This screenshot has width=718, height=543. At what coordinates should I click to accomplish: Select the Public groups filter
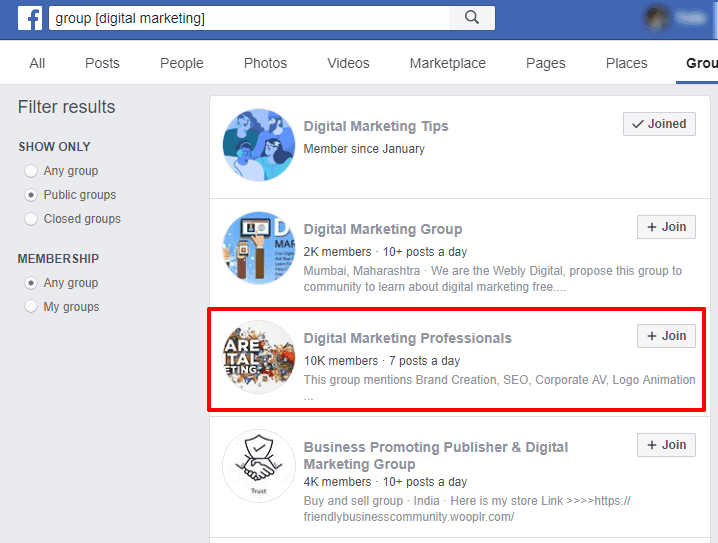tap(31, 195)
